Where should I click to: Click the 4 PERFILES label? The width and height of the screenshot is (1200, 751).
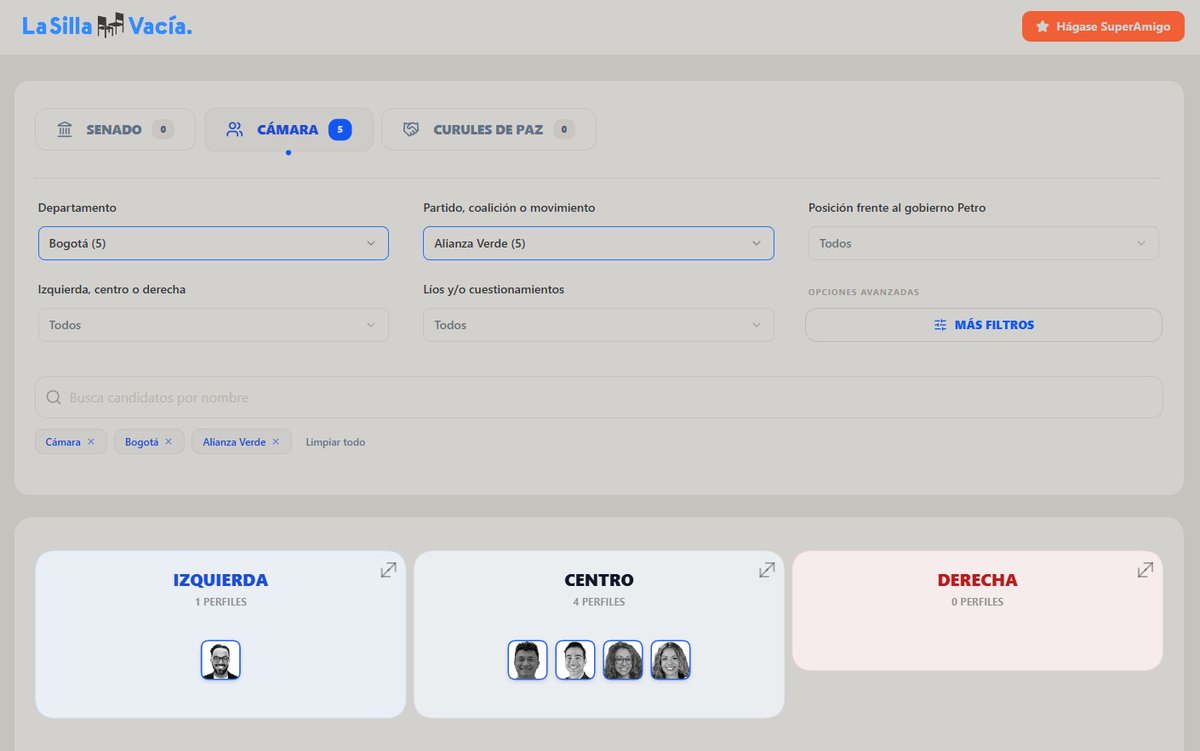tap(599, 602)
